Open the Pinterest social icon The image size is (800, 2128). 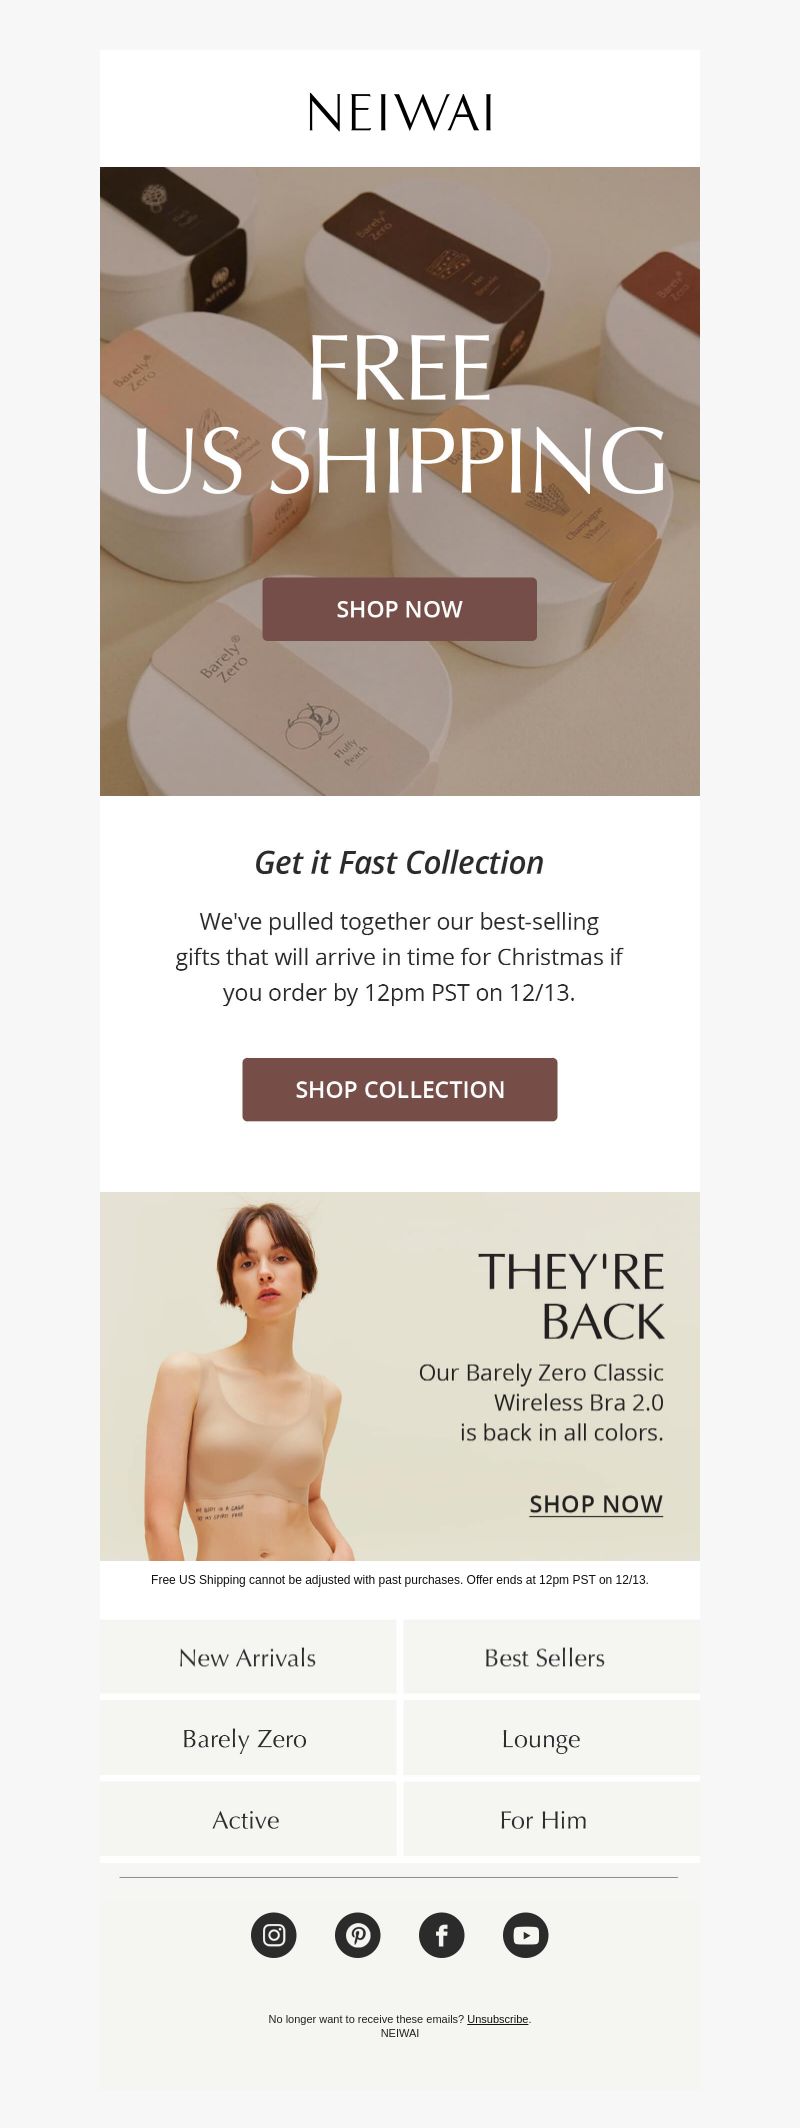click(x=358, y=1934)
